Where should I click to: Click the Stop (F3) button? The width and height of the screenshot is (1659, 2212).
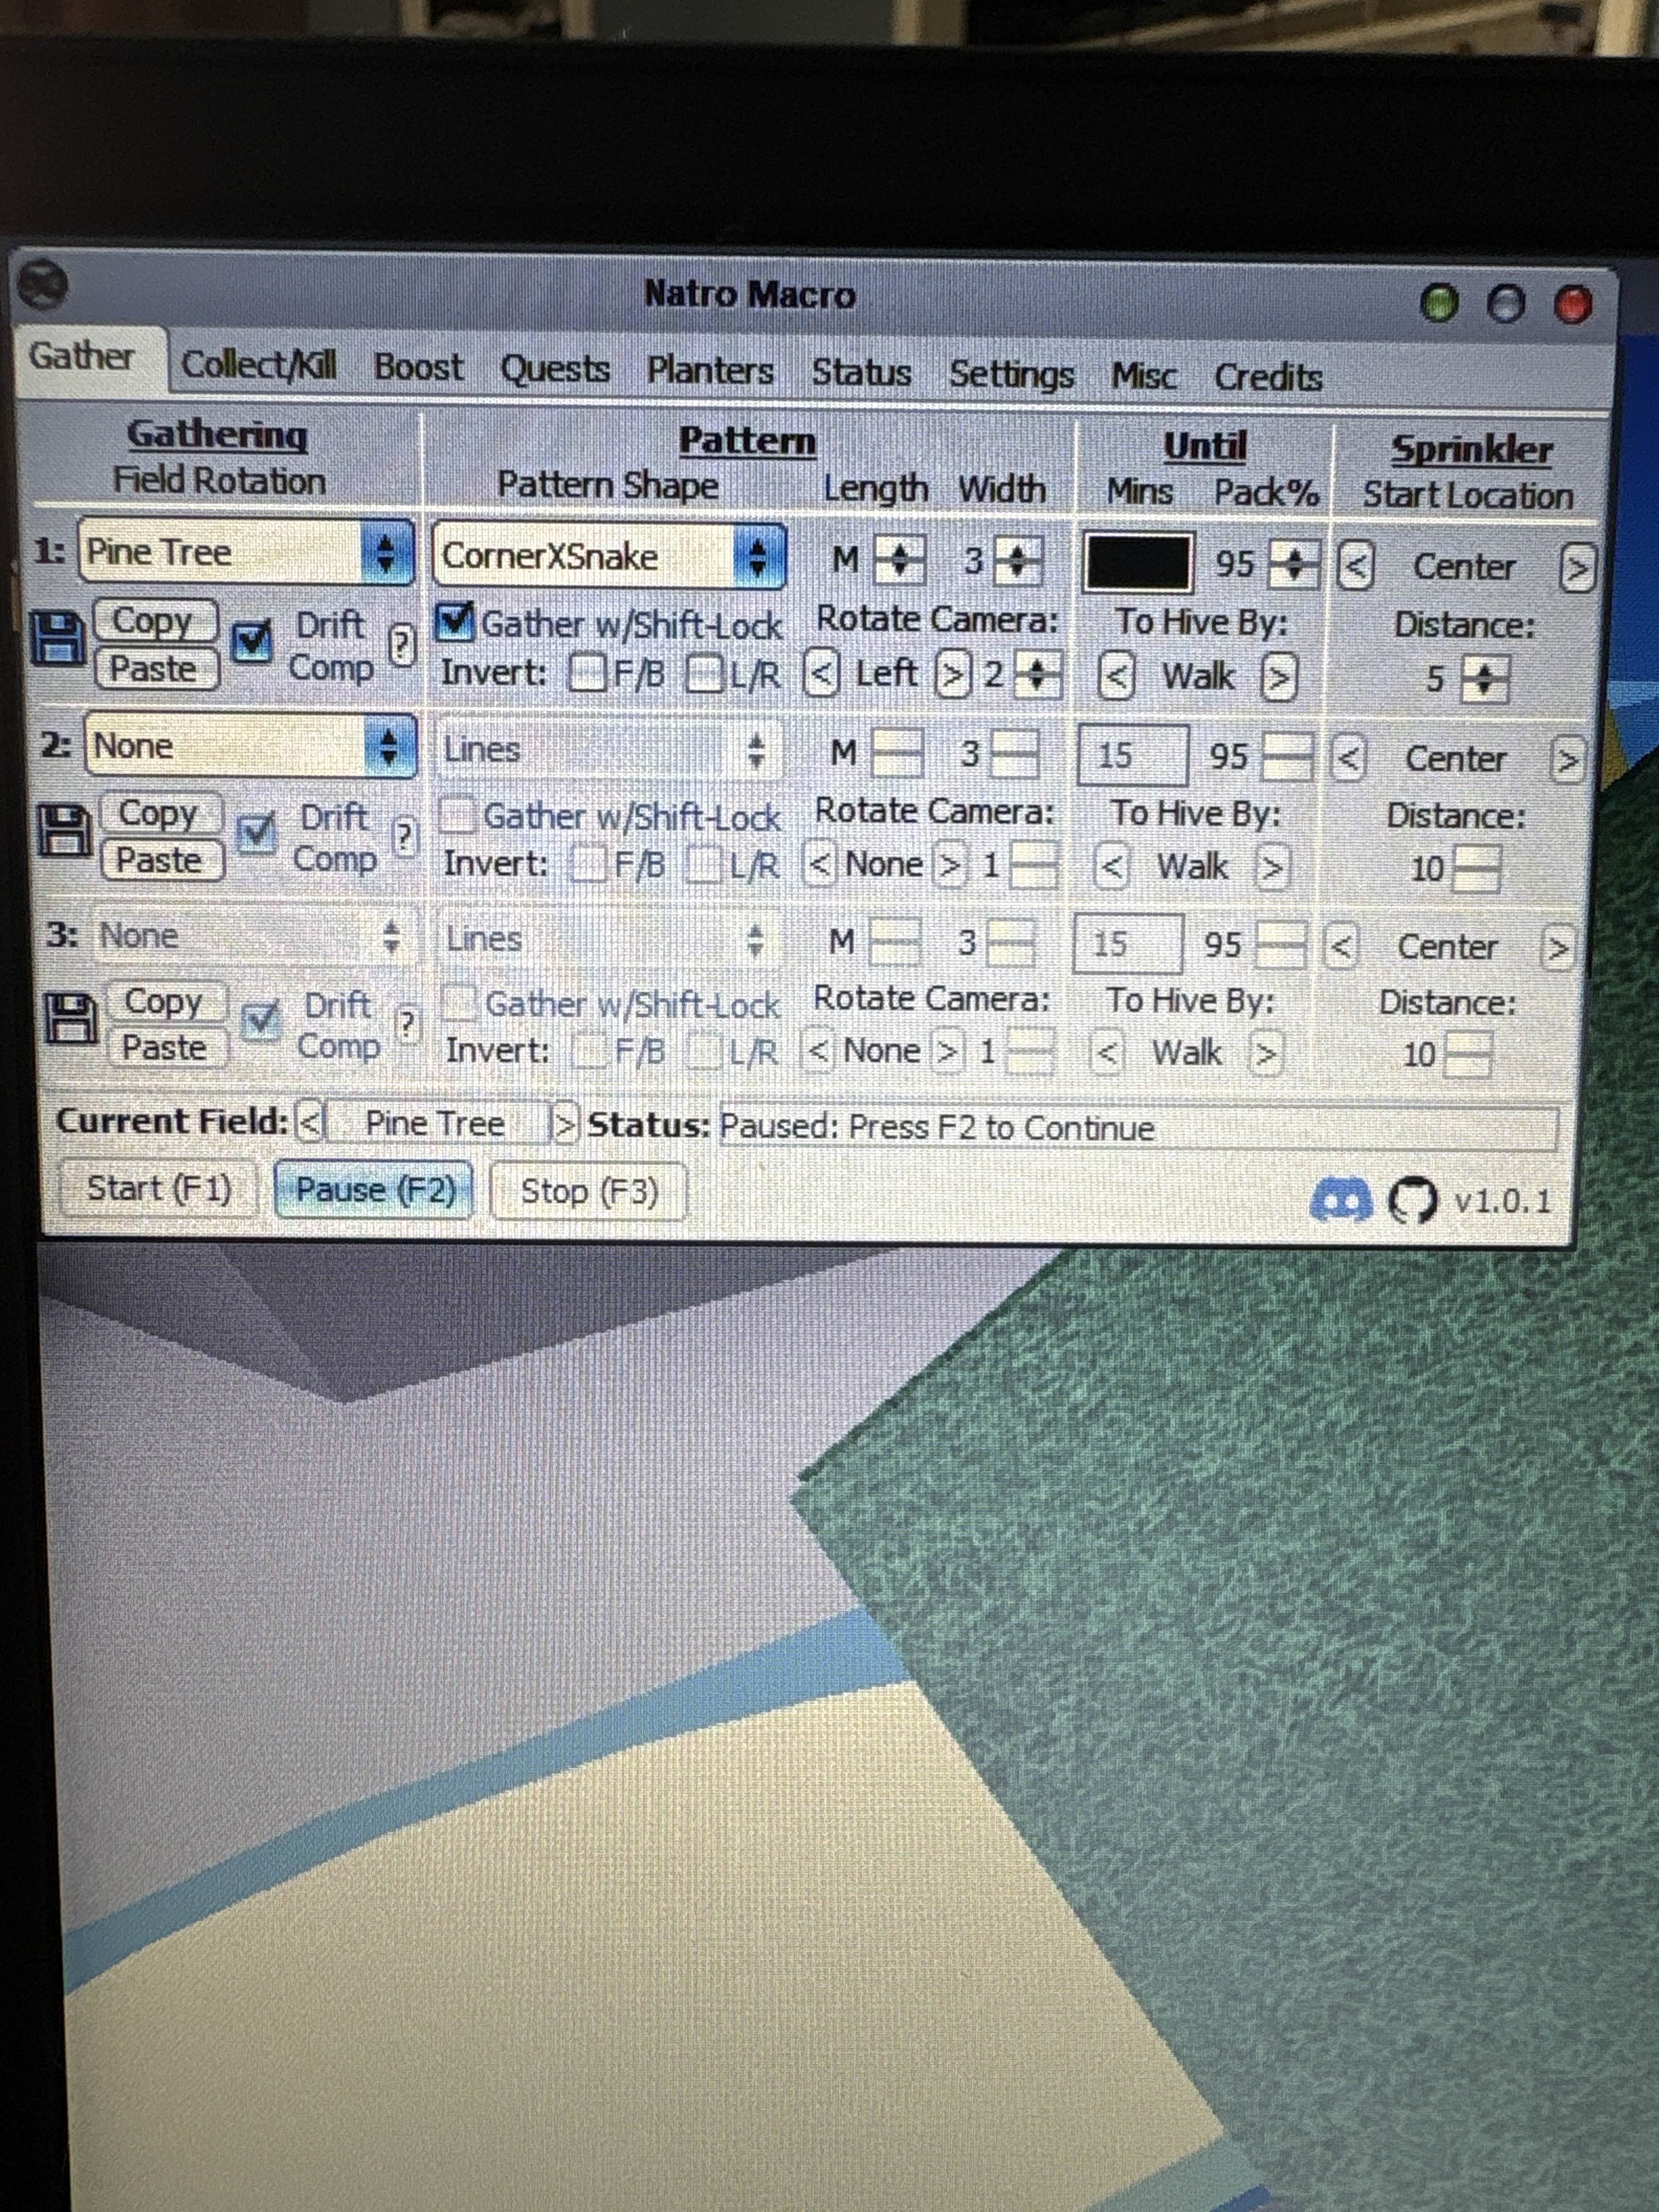588,1191
